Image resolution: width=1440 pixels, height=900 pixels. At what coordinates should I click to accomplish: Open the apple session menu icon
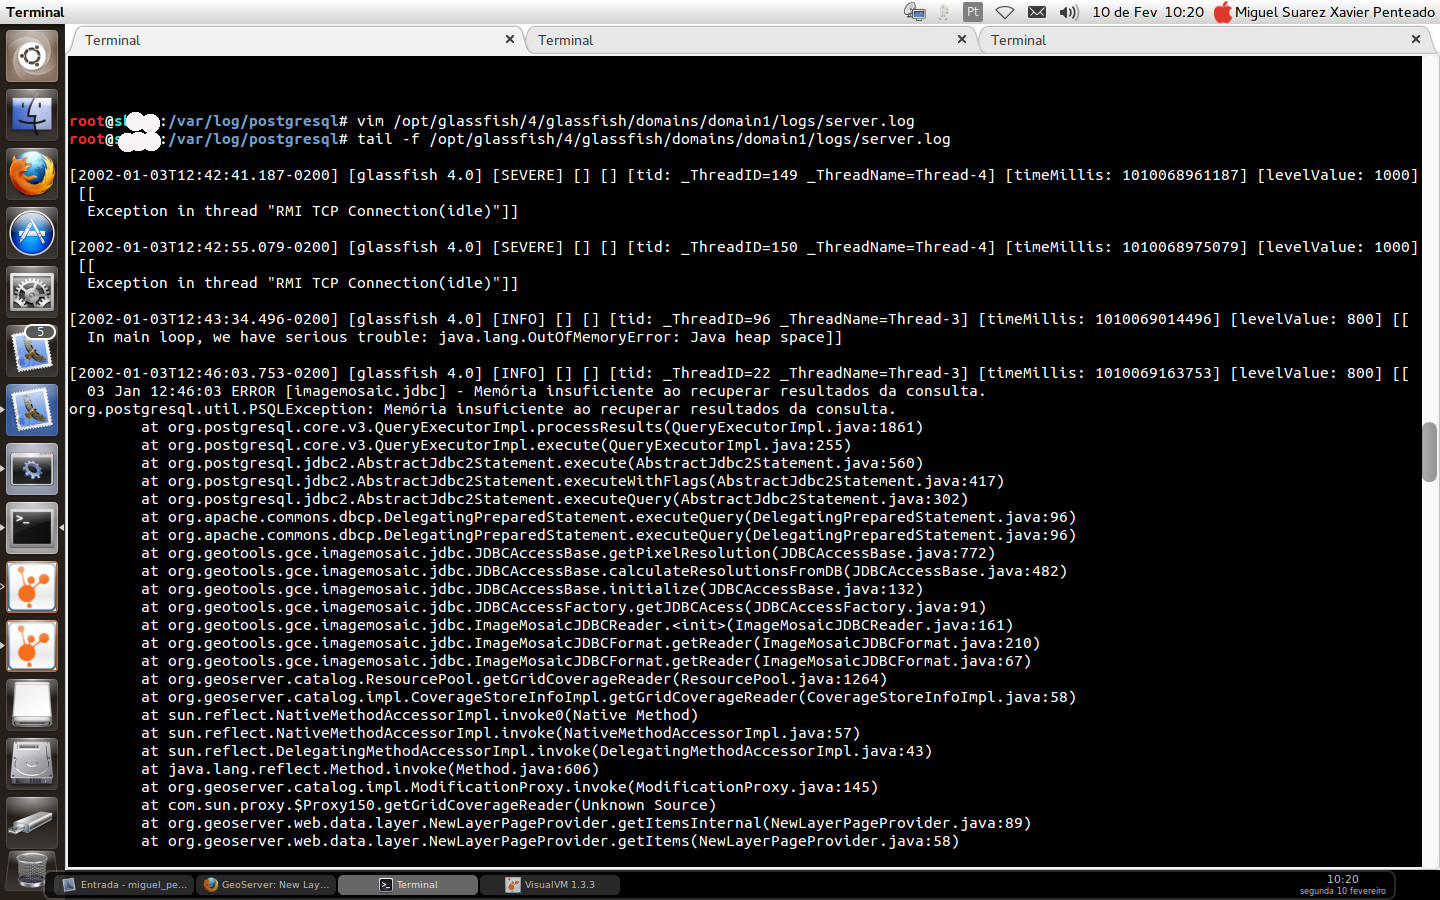point(1222,12)
